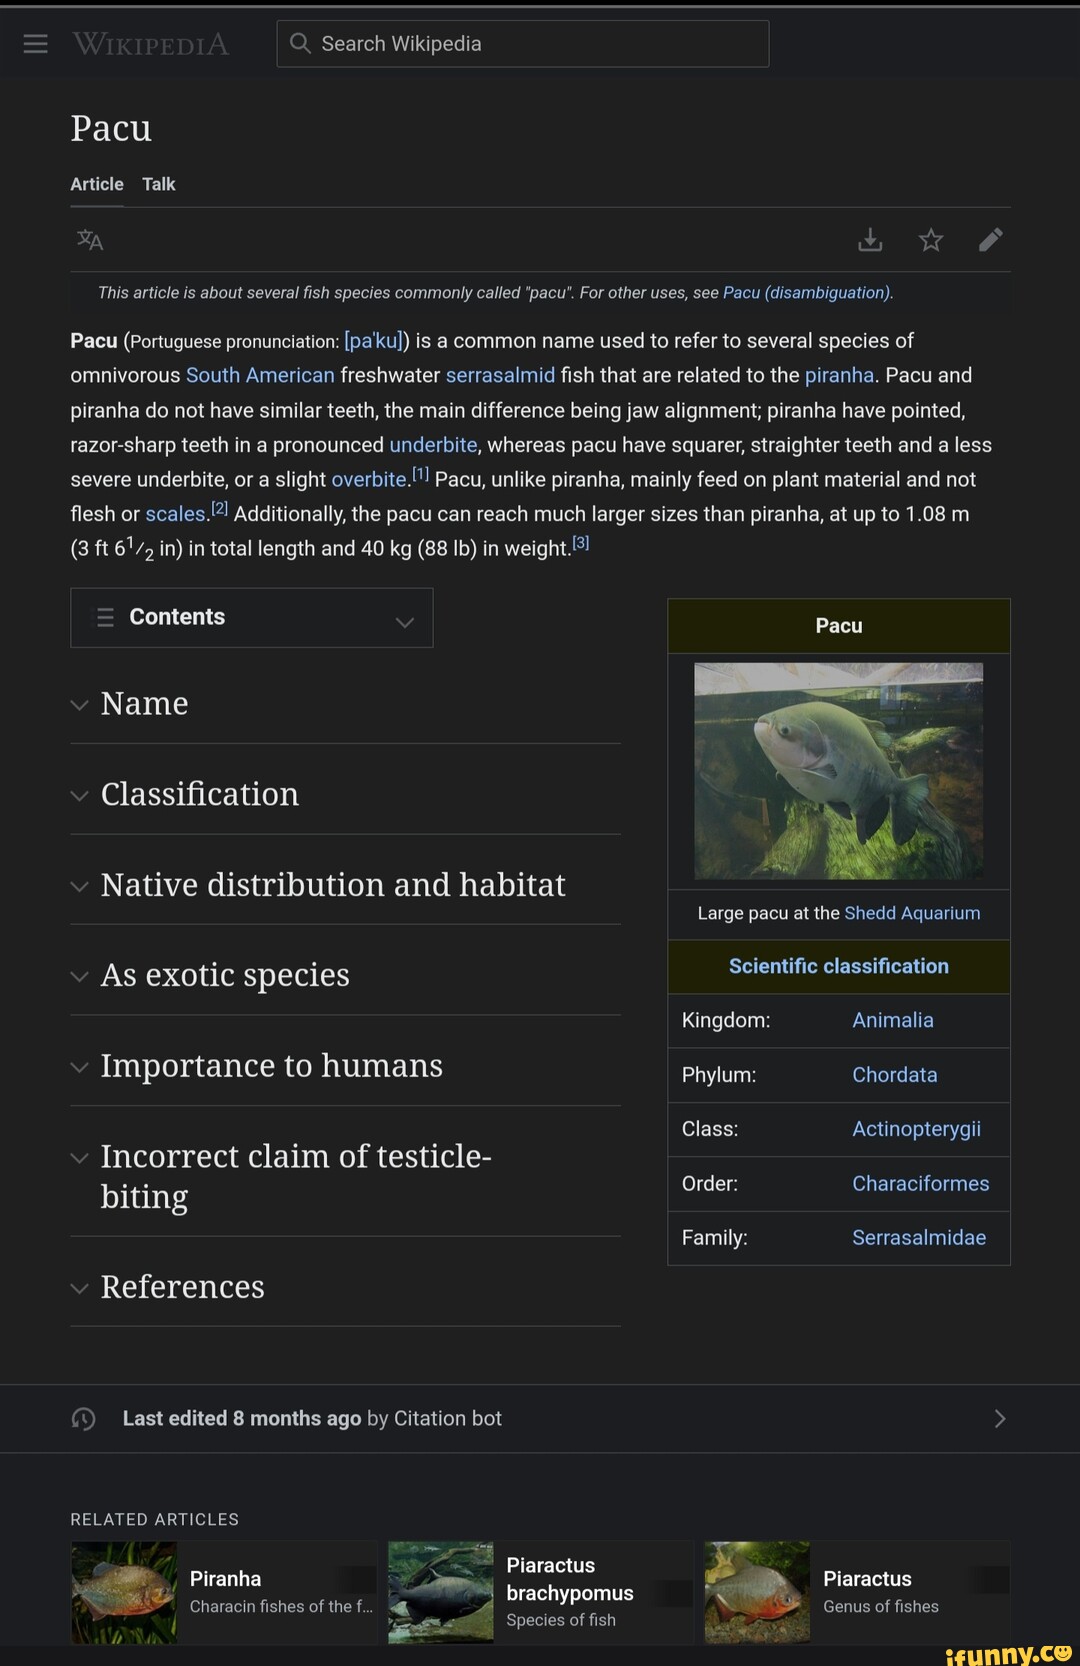Open the Piranha related article thumbnail
The image size is (1080, 1666).
[124, 1592]
